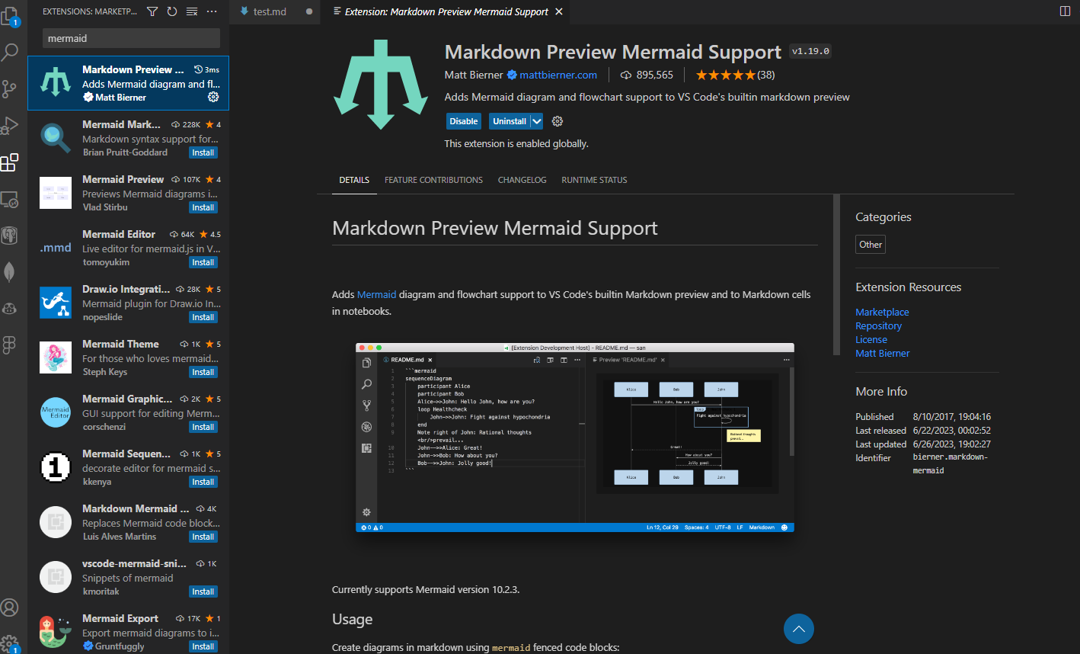Disable the Markdown Preview Mermaid Support extension
Image resolution: width=1080 pixels, height=654 pixels.
pos(463,121)
